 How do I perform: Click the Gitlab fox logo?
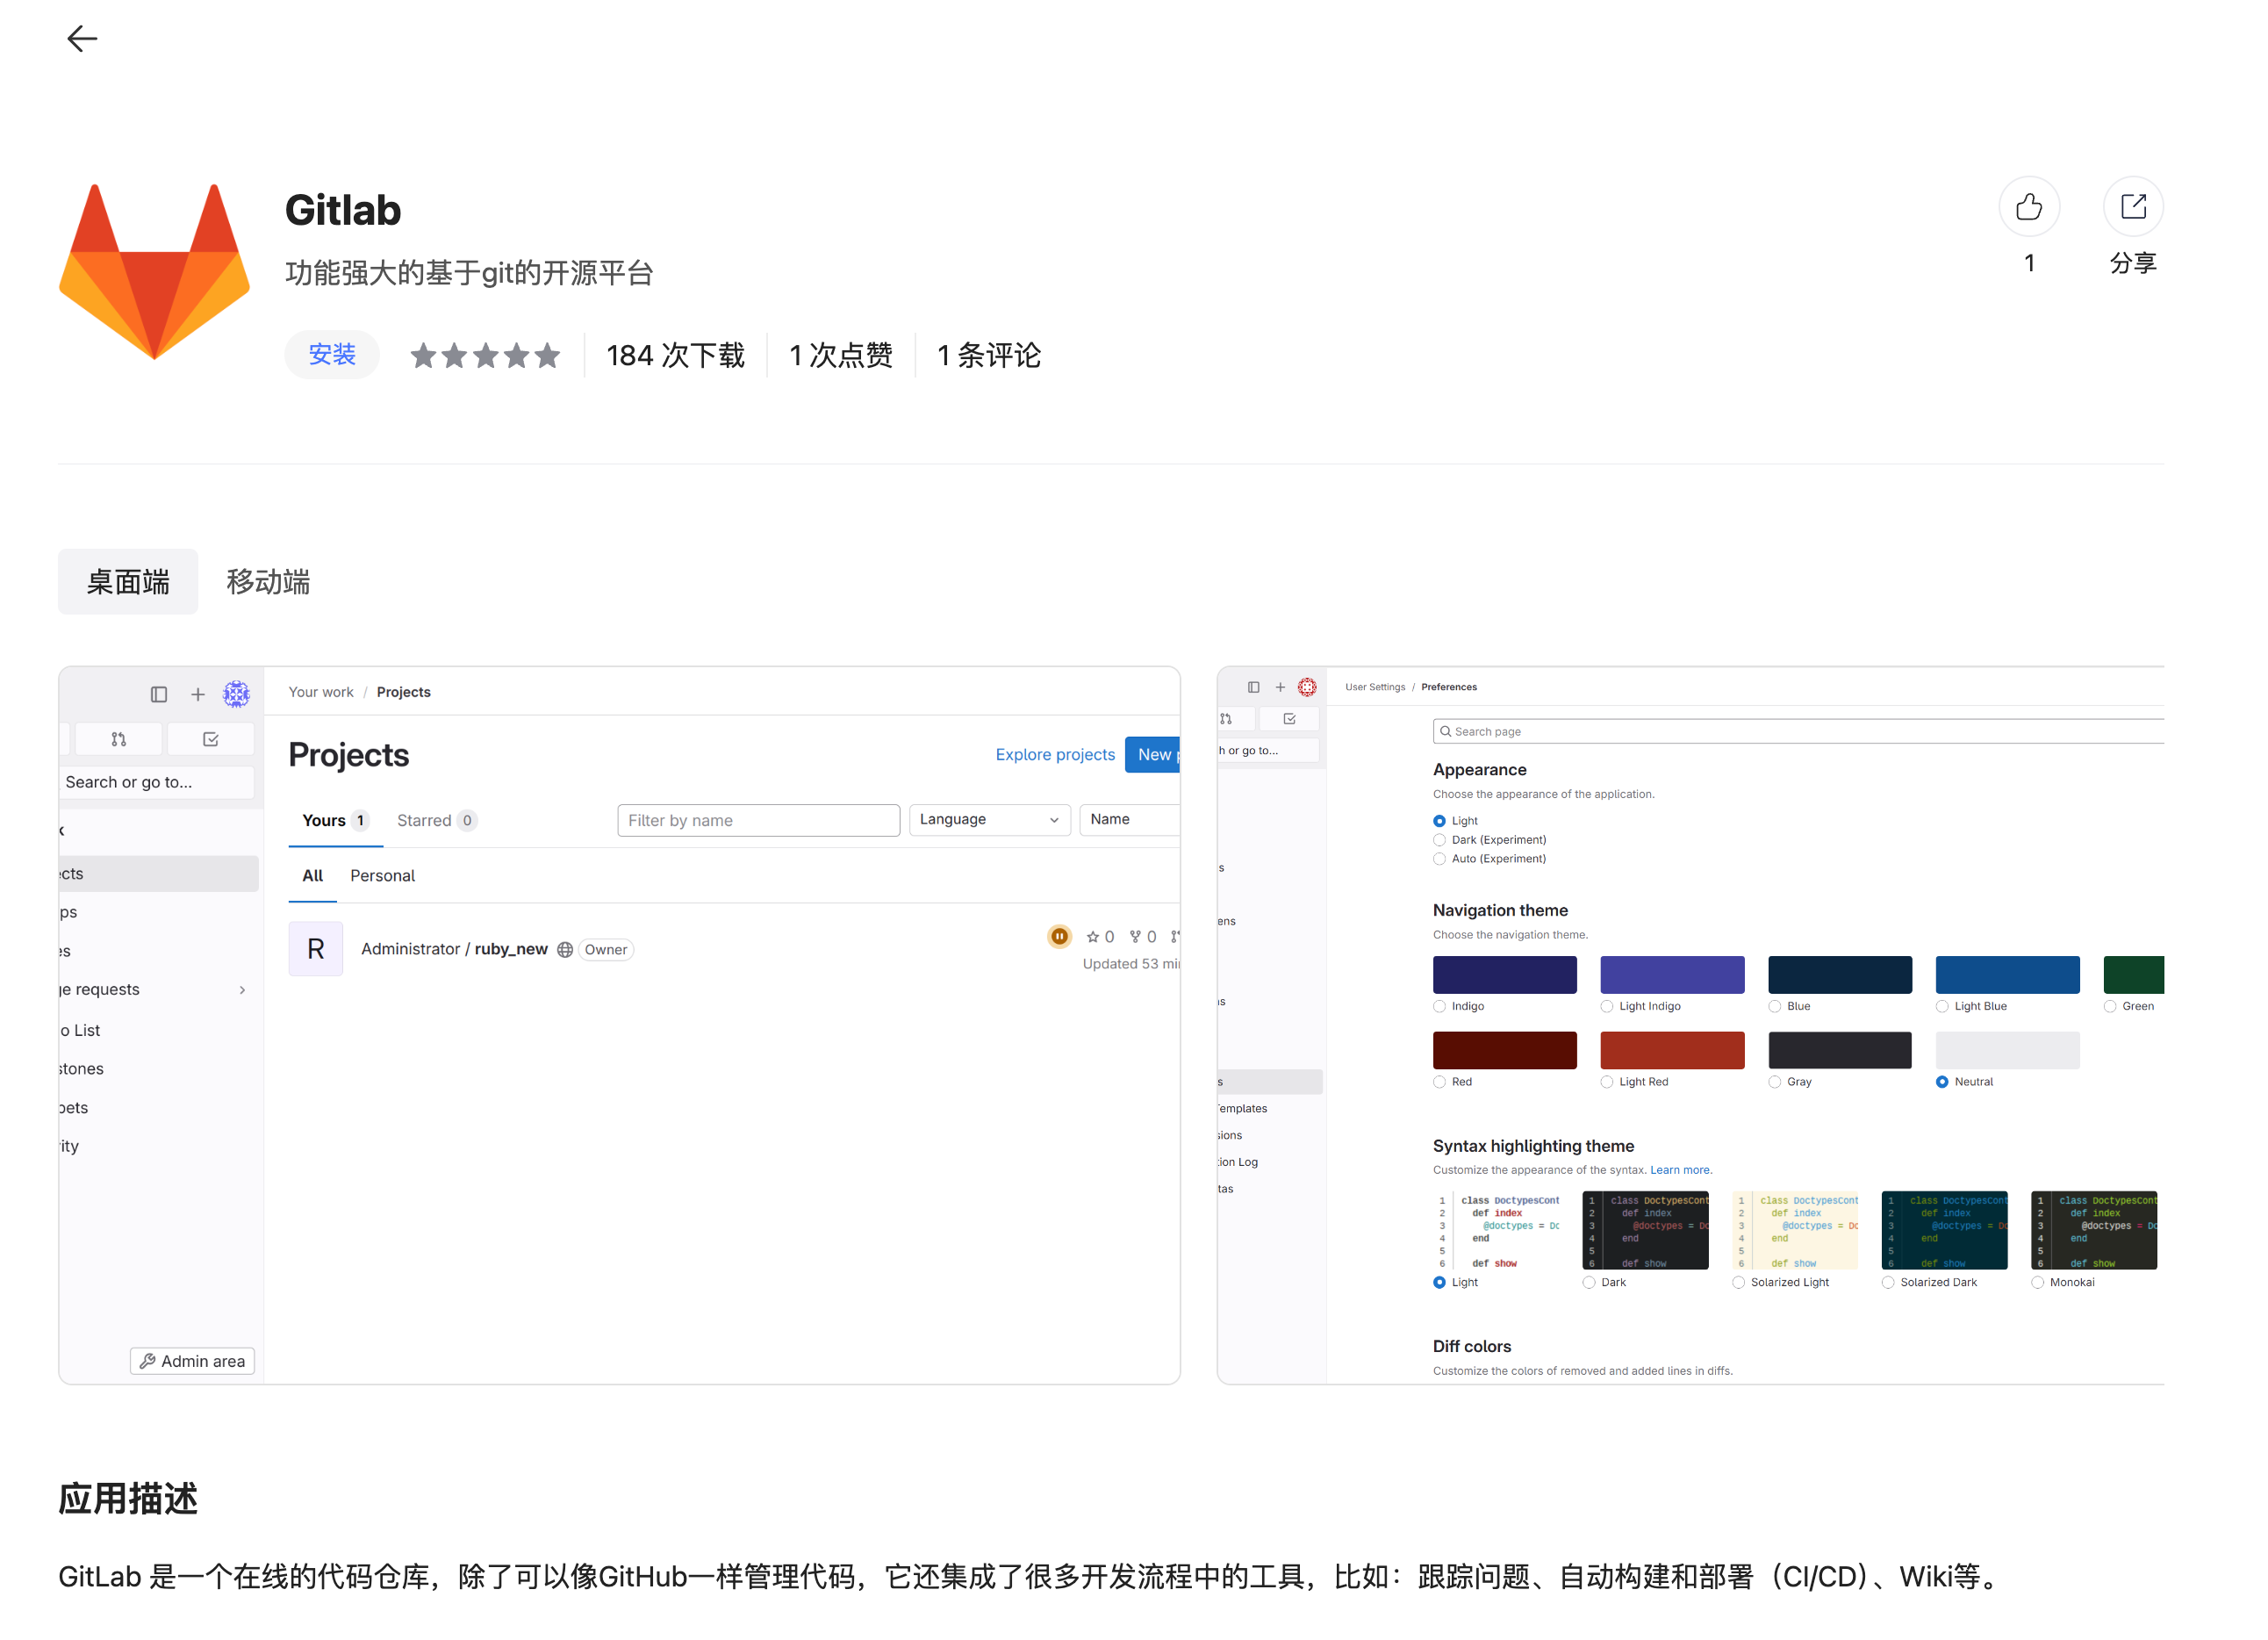(154, 271)
